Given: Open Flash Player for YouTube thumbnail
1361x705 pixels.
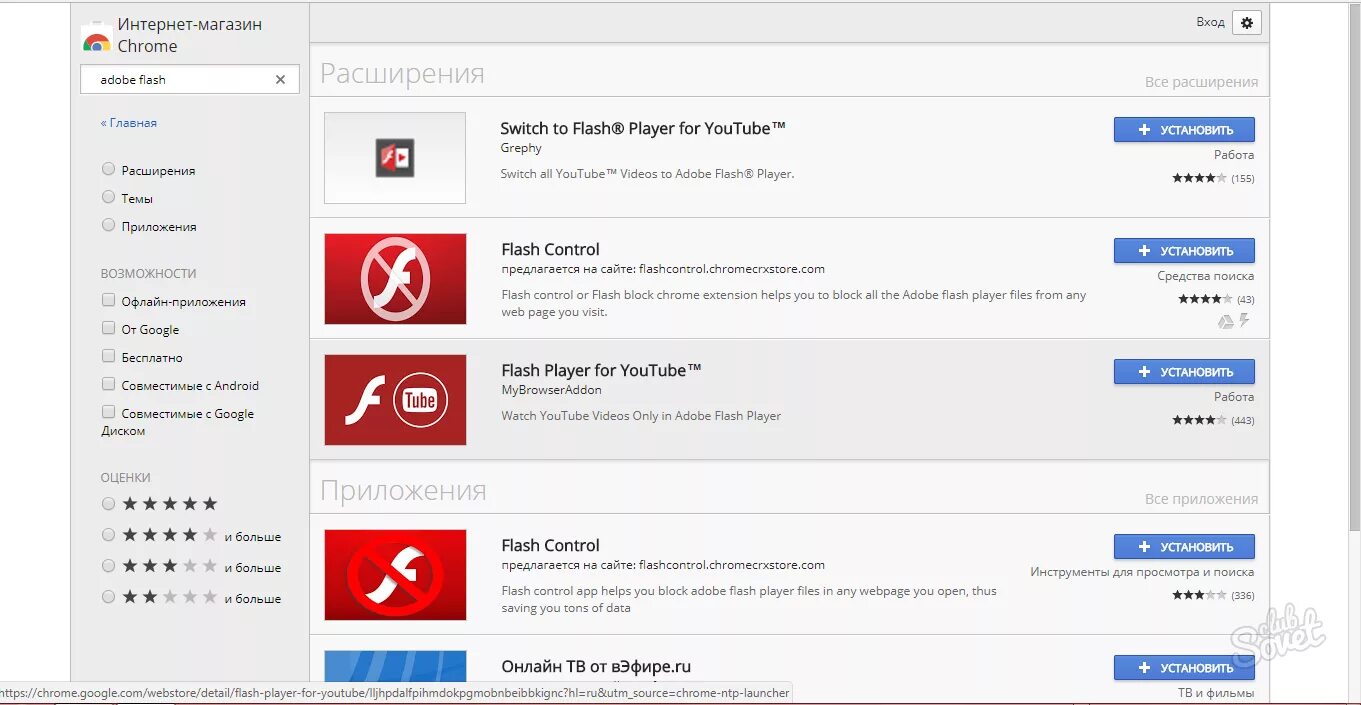Looking at the screenshot, I should click(395, 400).
